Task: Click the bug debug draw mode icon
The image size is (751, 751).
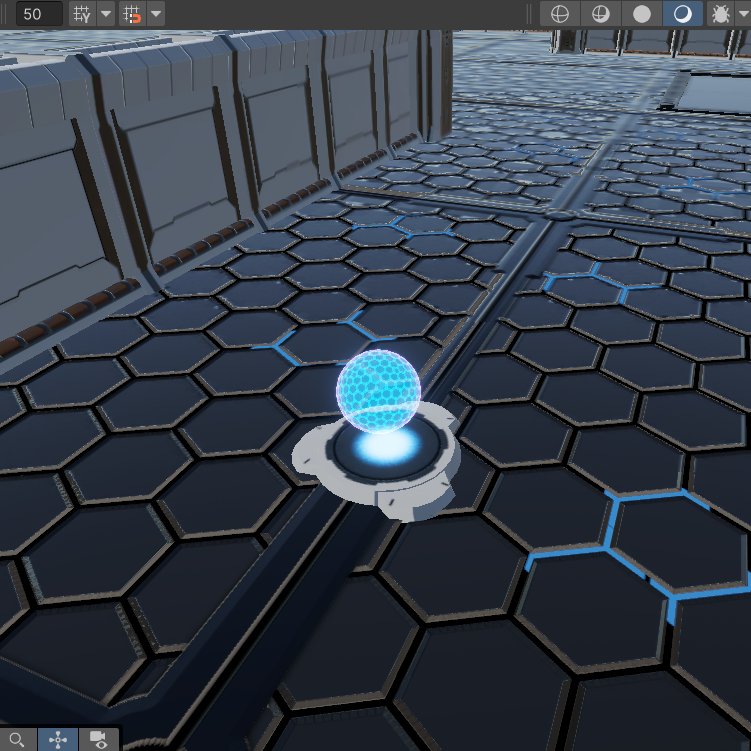Action: coord(720,14)
